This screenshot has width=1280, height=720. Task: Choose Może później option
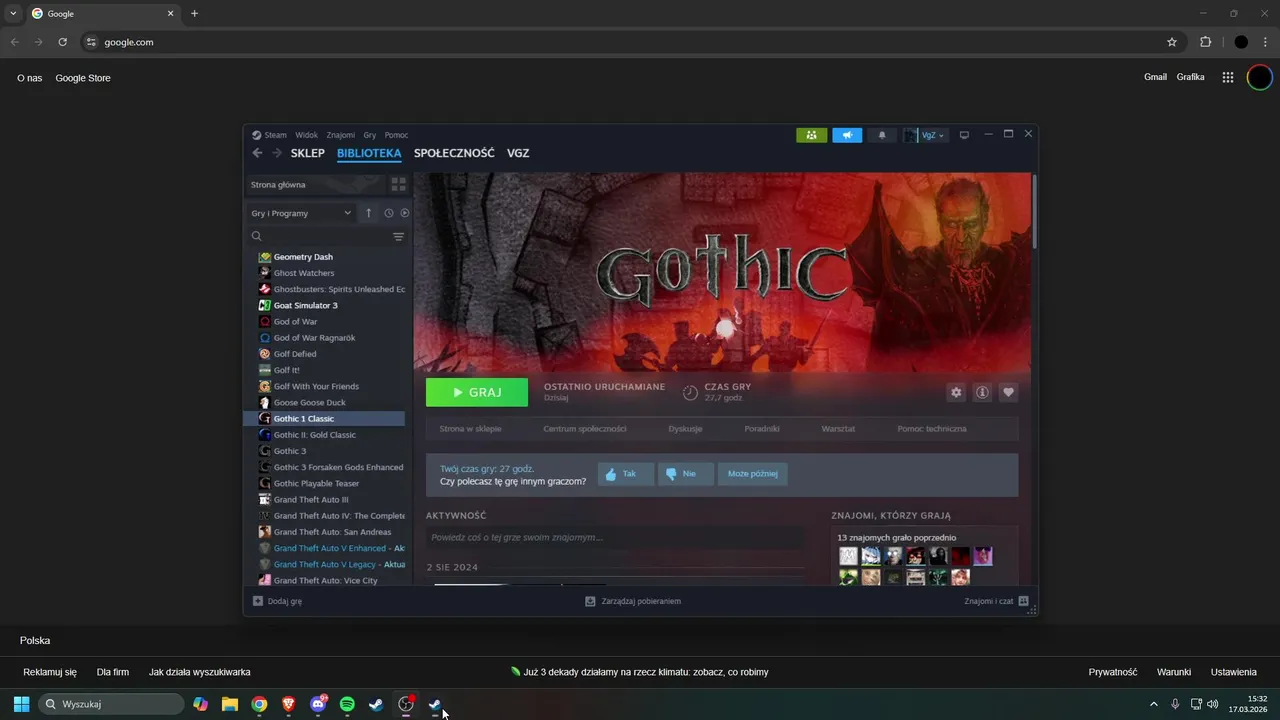[753, 474]
